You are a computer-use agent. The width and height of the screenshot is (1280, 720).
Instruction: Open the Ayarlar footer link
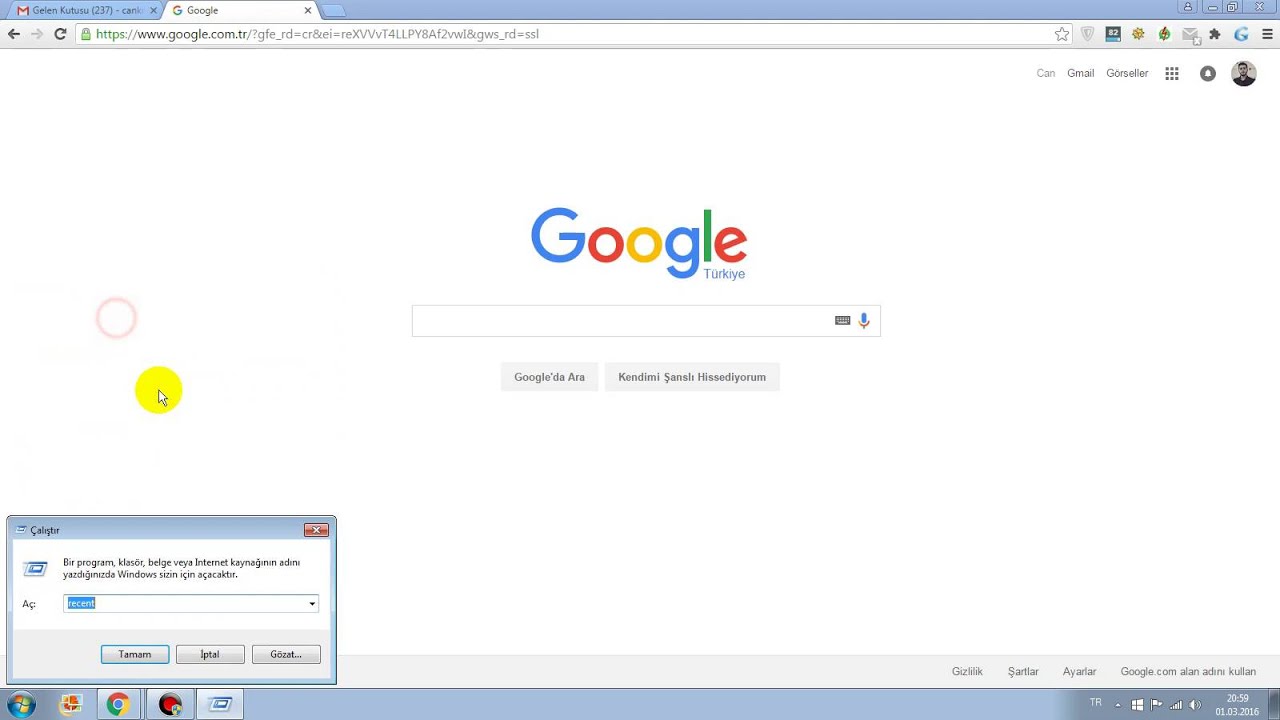(1079, 672)
